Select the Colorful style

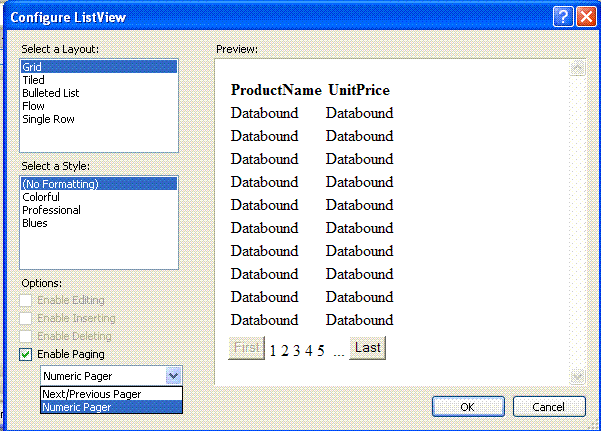point(42,197)
